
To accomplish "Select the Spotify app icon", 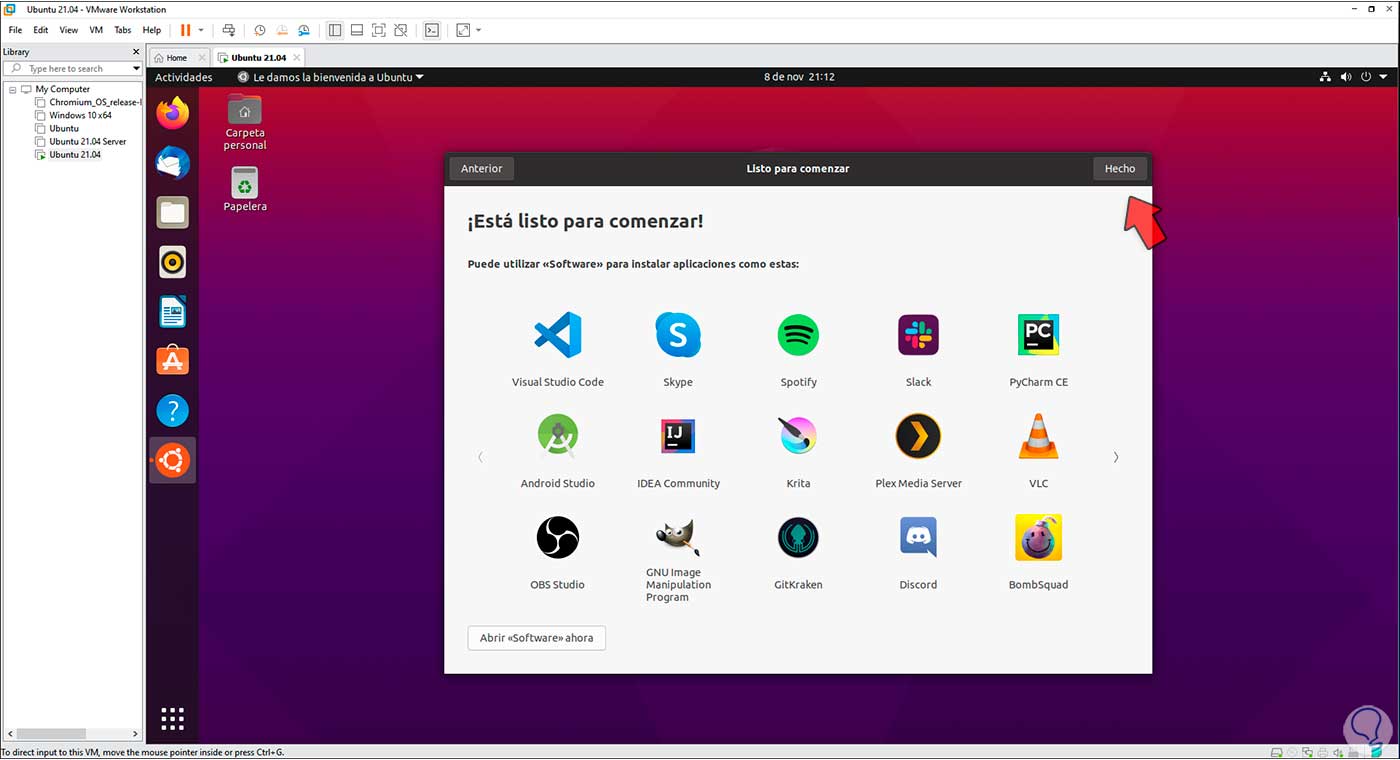I will tap(798, 335).
